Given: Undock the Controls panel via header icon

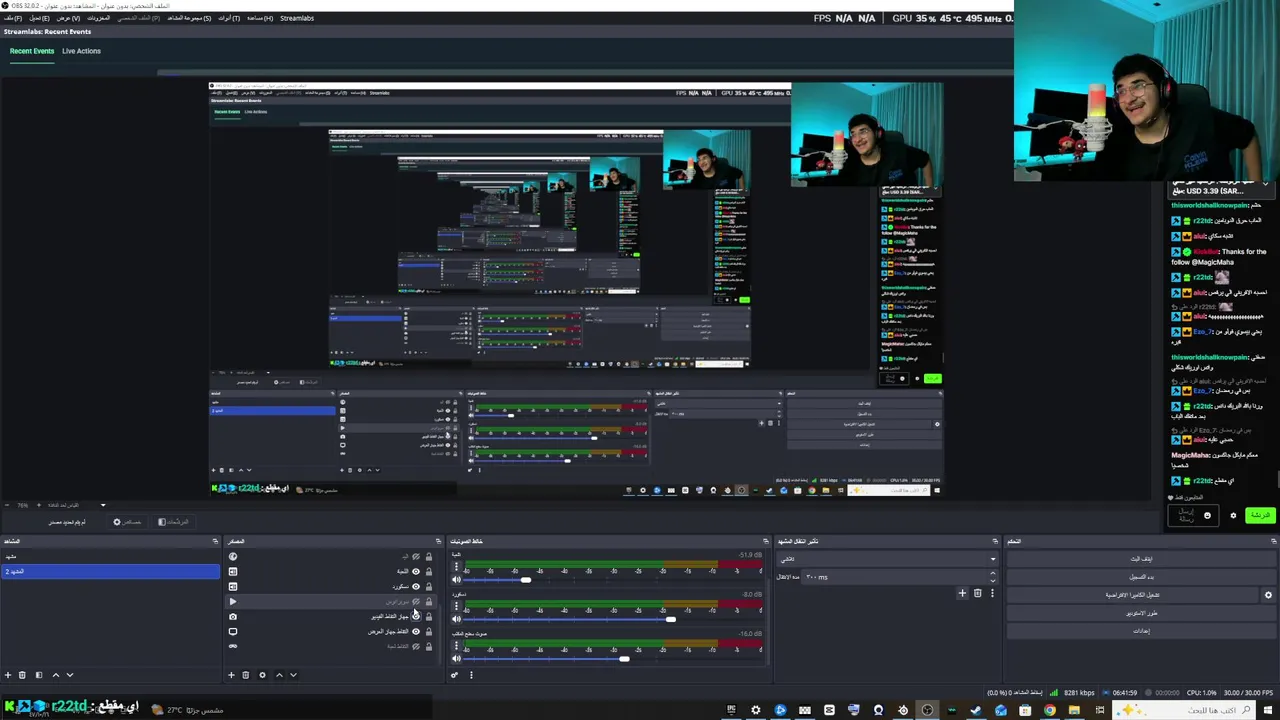Looking at the screenshot, I should click(1273, 541).
